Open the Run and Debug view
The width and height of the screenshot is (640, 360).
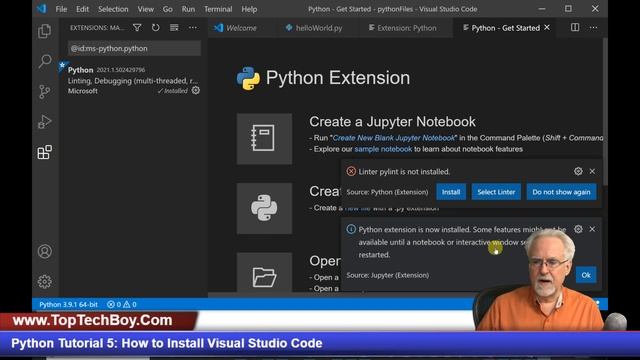coord(44,122)
